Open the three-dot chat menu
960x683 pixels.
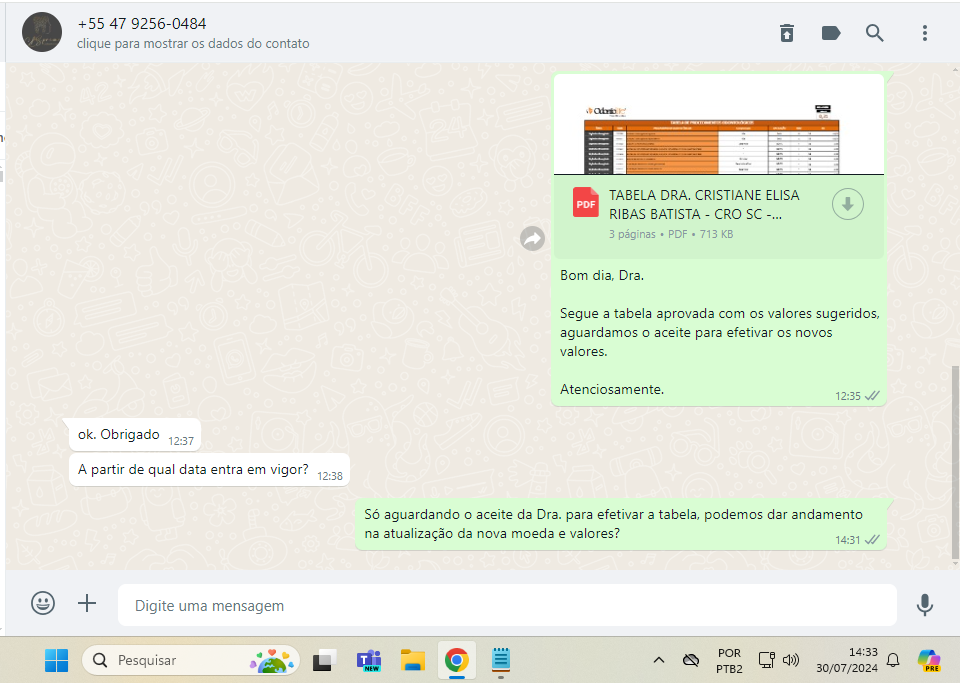coord(924,33)
